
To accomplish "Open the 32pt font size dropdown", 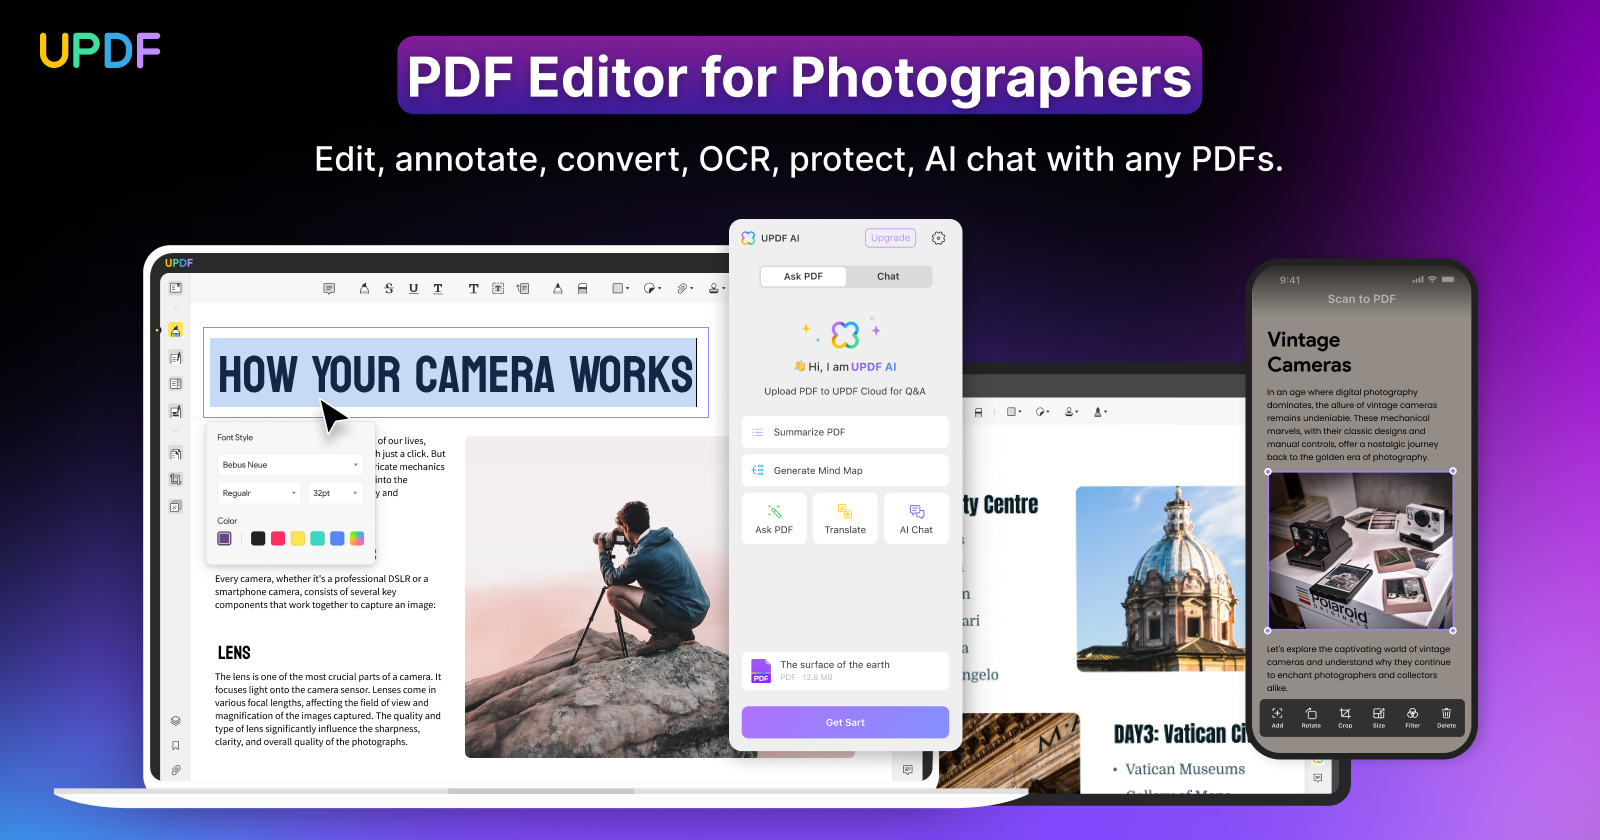I will point(335,493).
